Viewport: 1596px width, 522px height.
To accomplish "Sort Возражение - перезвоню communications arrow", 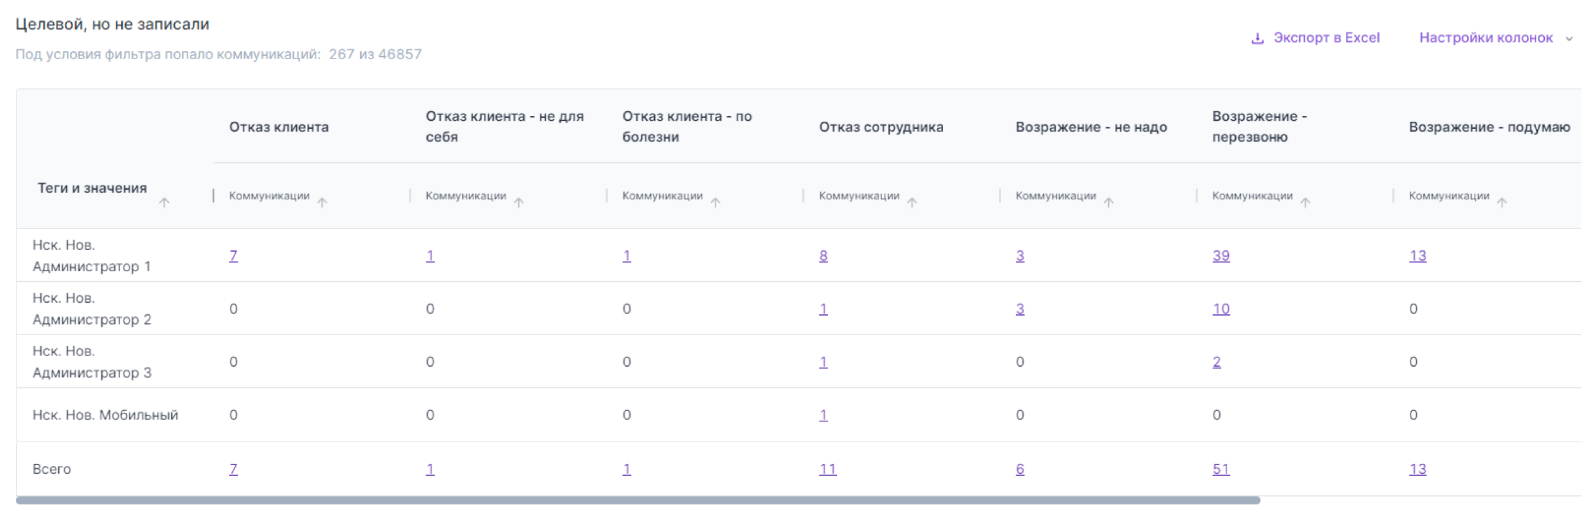I will point(1305,203).
